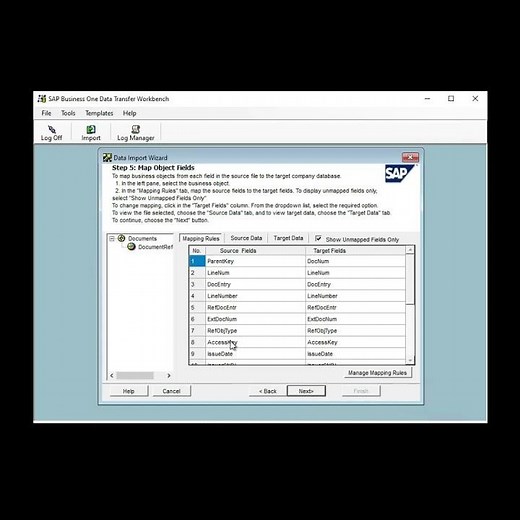
Task: Click the mapping table scroll-up arrow
Action: pos(410,250)
